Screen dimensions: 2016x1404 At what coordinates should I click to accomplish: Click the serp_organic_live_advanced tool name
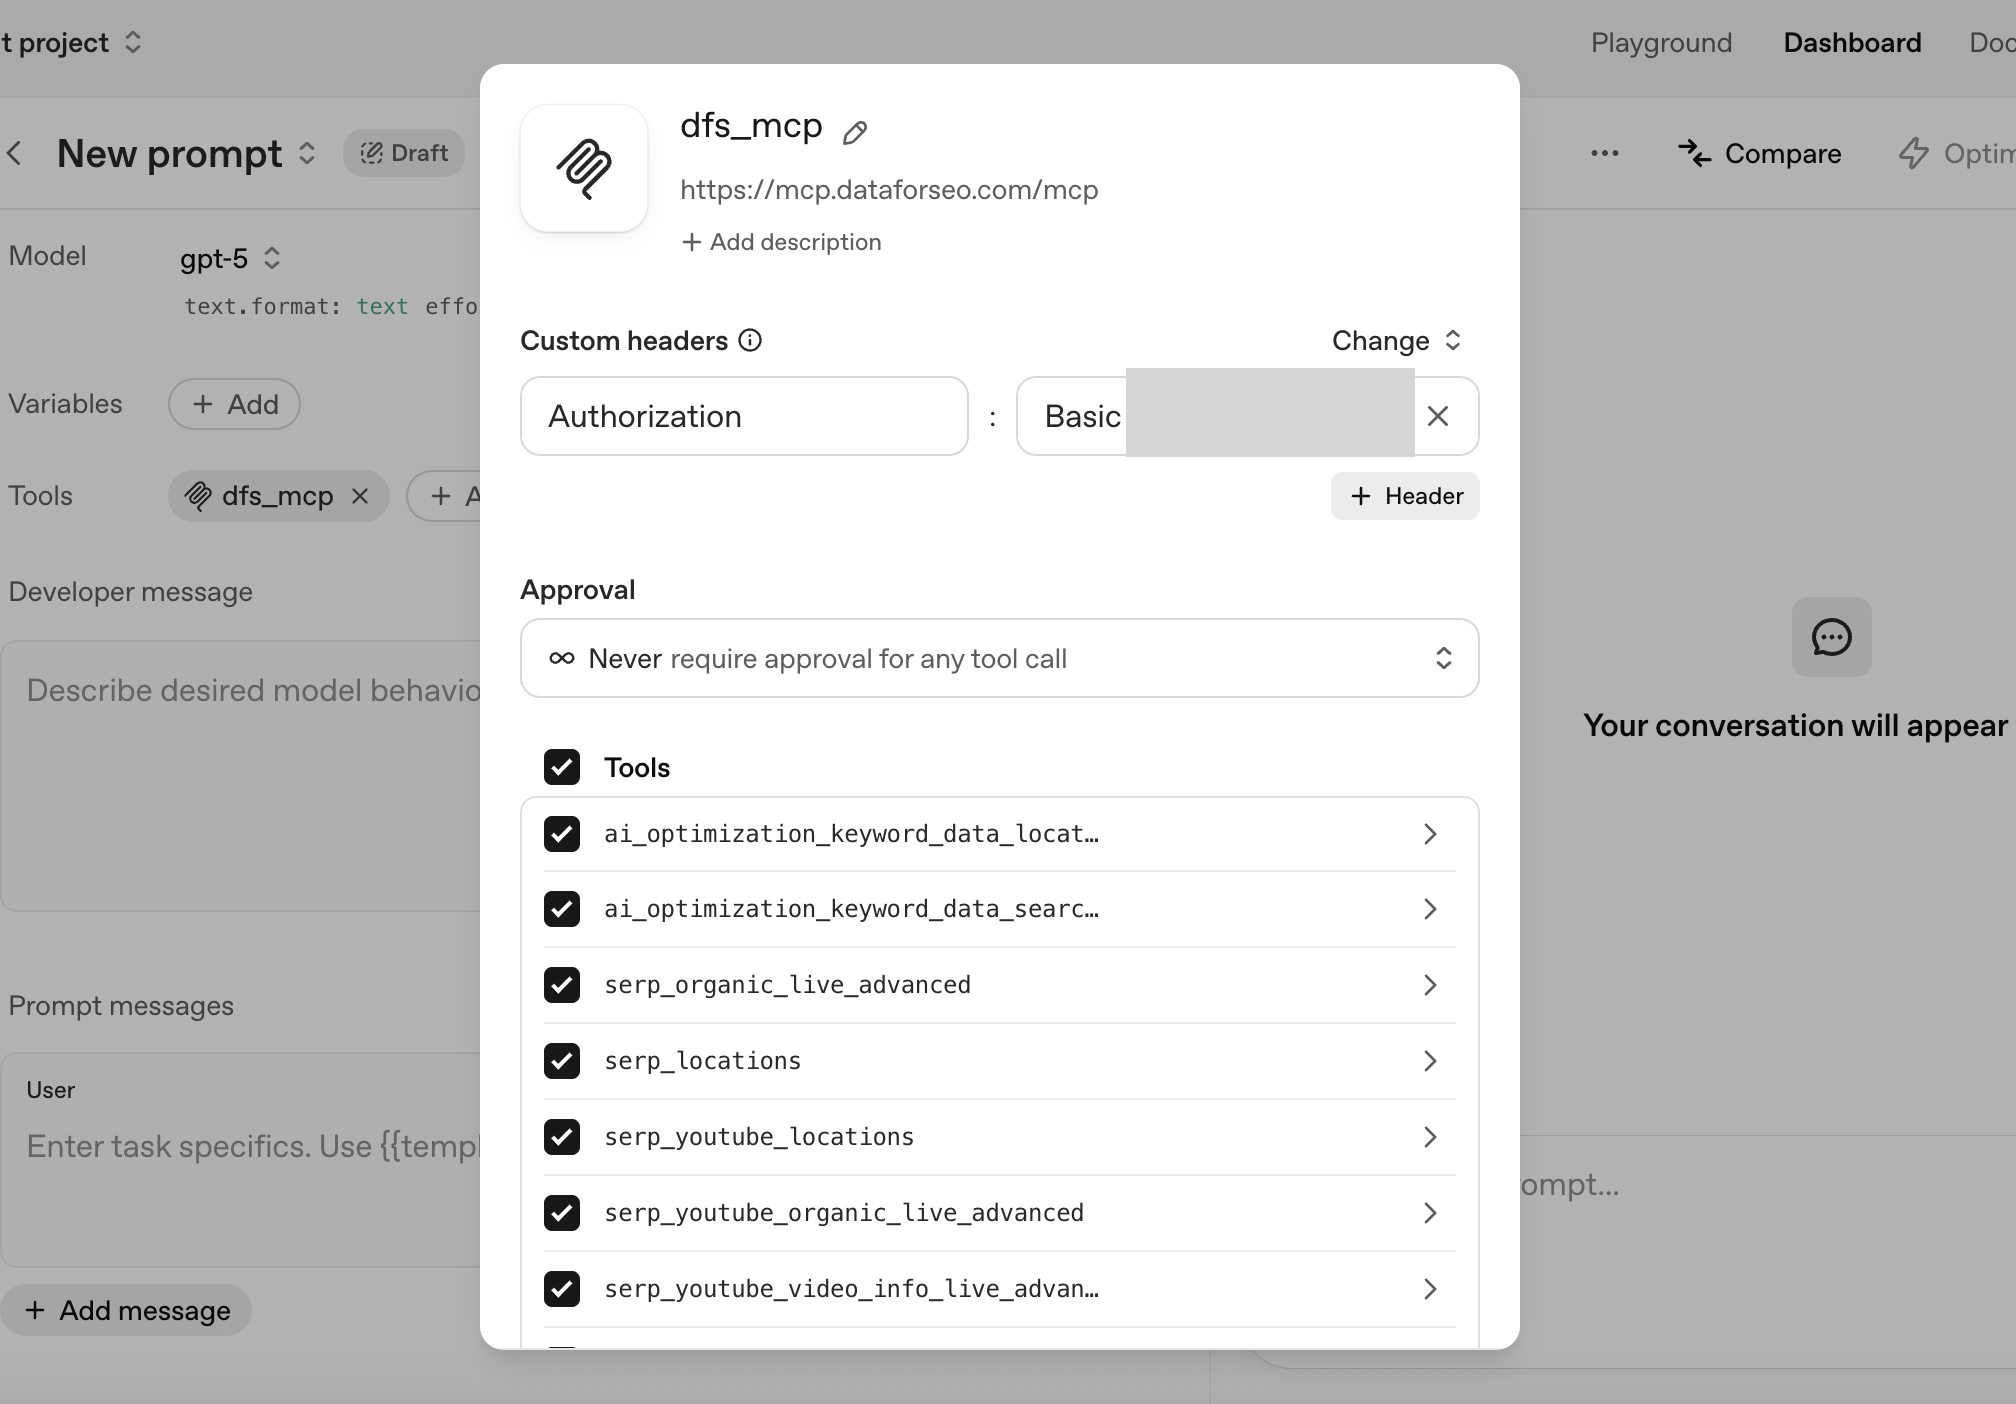787,985
